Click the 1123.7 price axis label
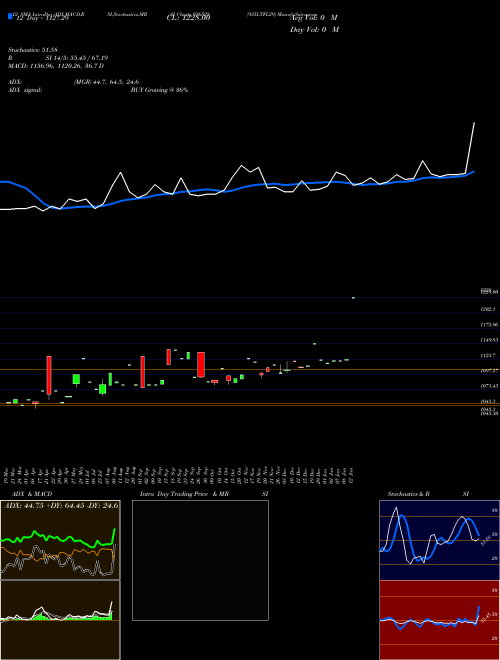 [489, 355]
